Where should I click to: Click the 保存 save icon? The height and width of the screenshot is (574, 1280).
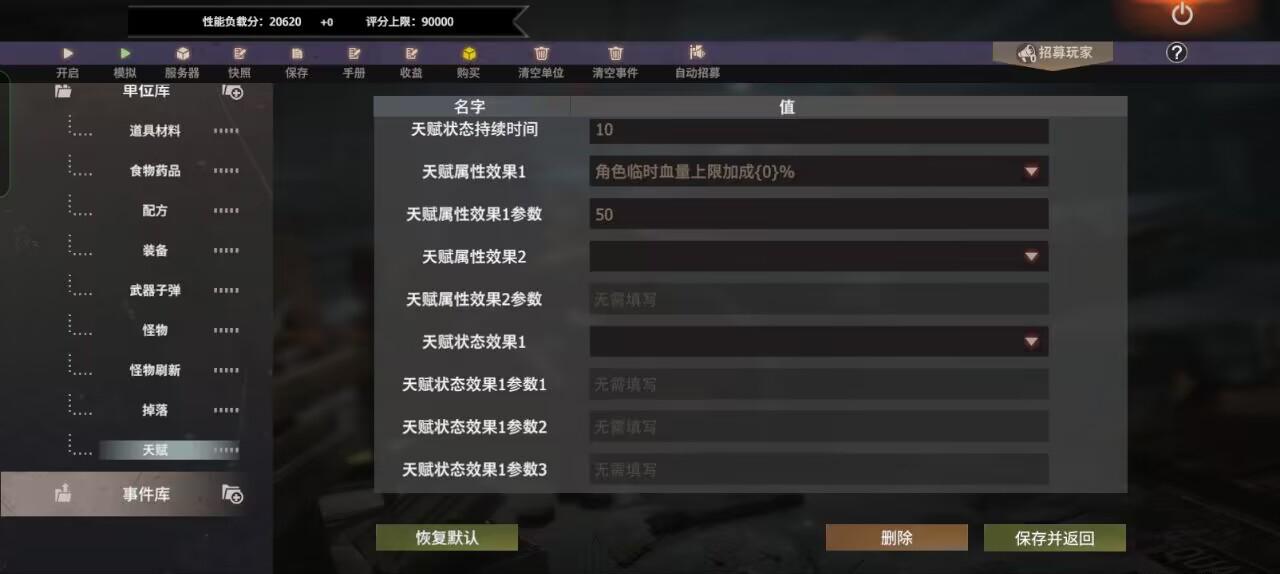point(297,54)
